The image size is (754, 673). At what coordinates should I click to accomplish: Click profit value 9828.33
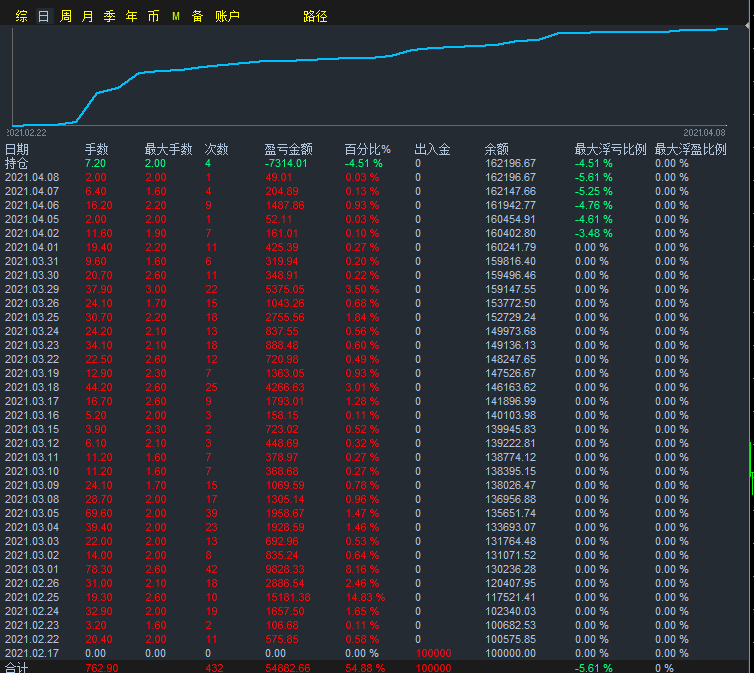point(285,569)
